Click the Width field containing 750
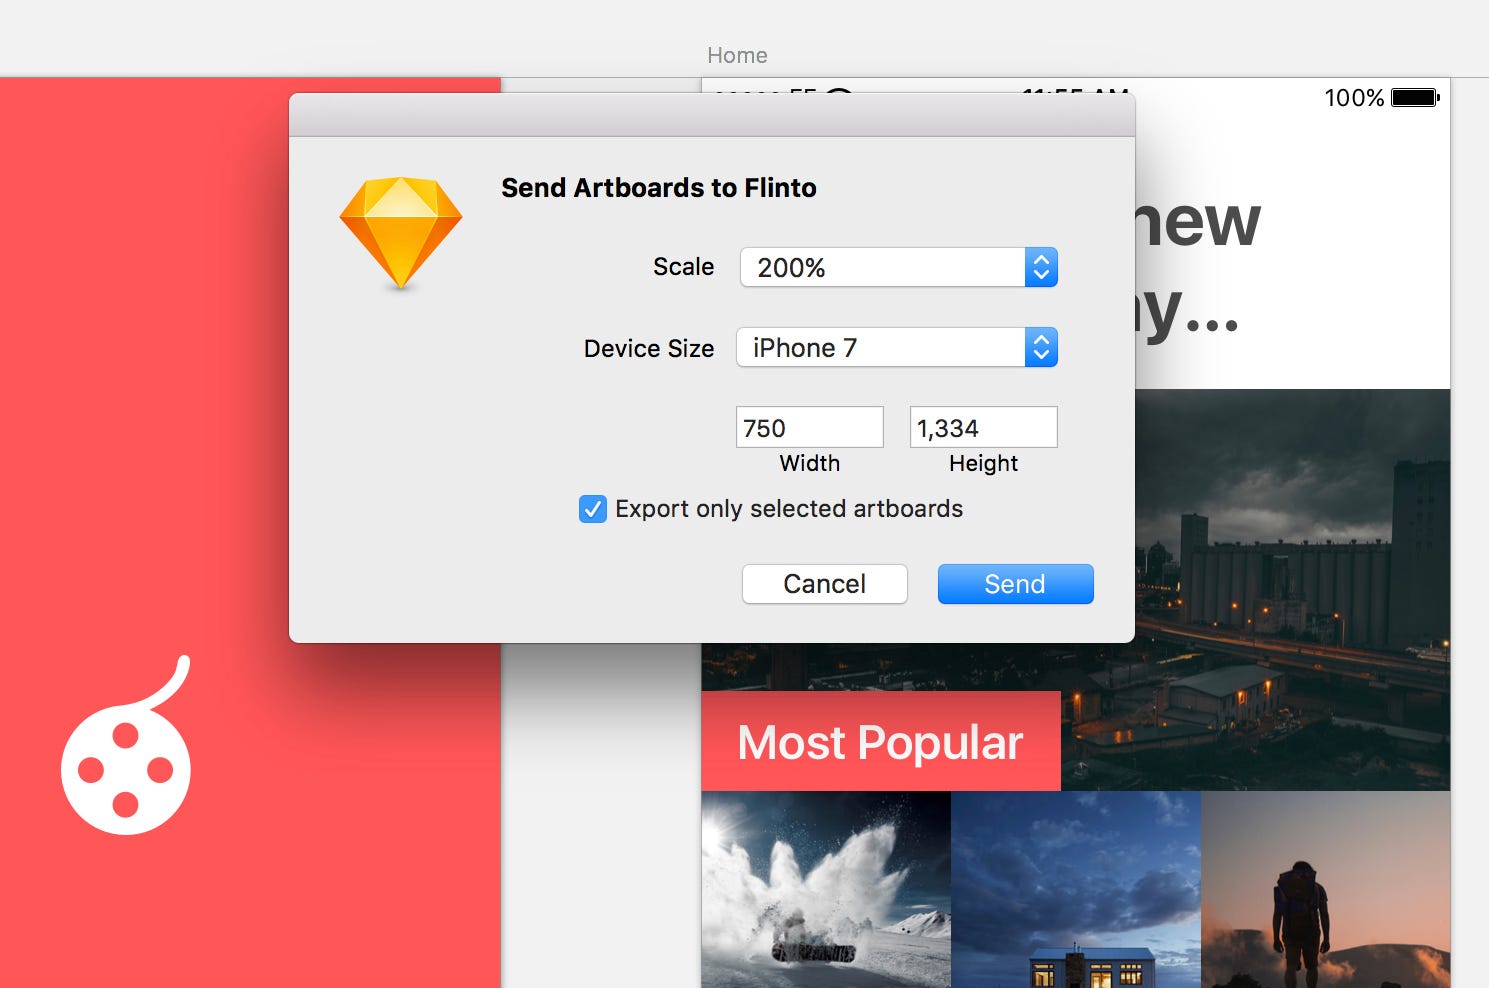This screenshot has height=988, width=1489. point(810,427)
